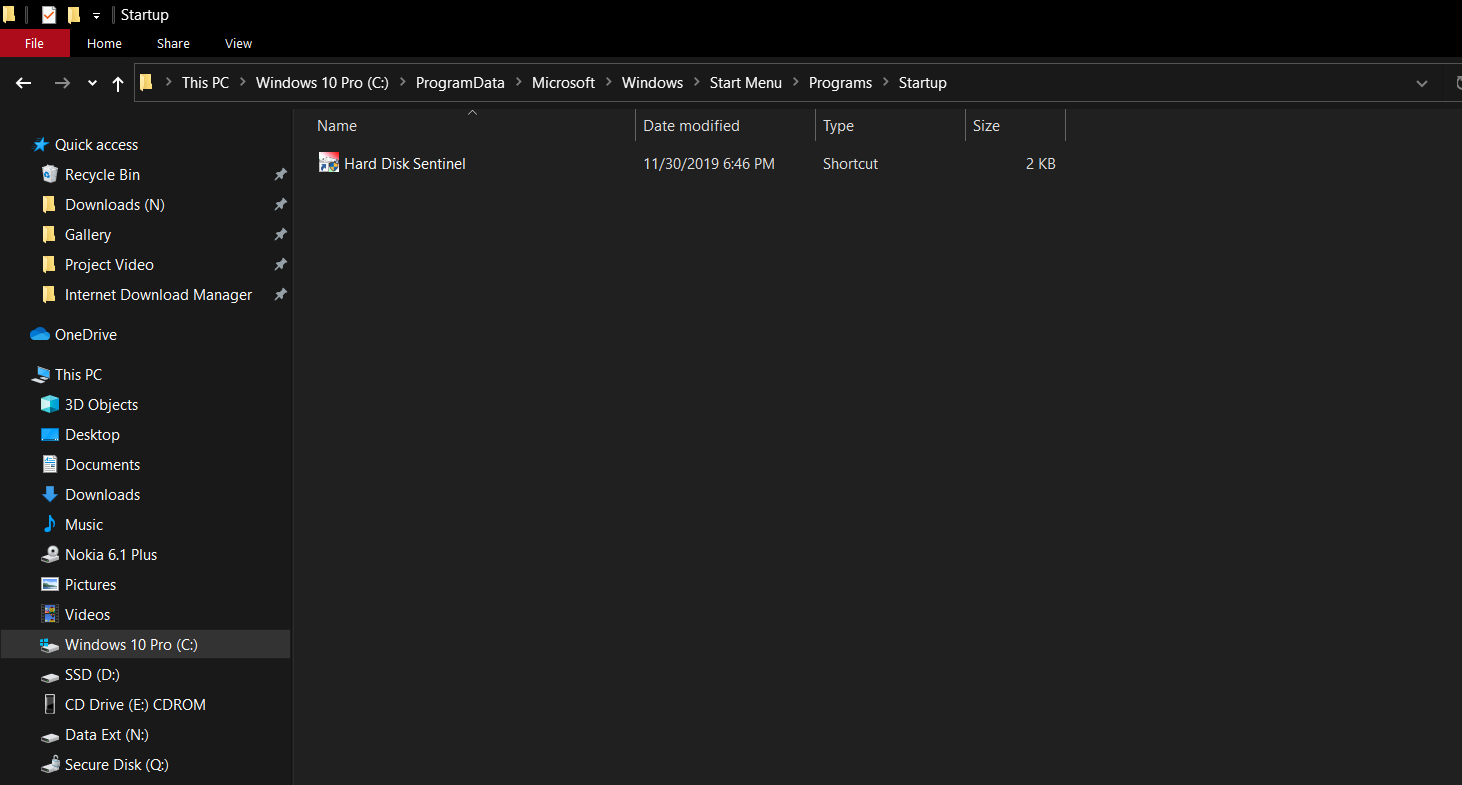Open the Hard Disk Sentinel shortcut
This screenshot has width=1462, height=785.
404,163
